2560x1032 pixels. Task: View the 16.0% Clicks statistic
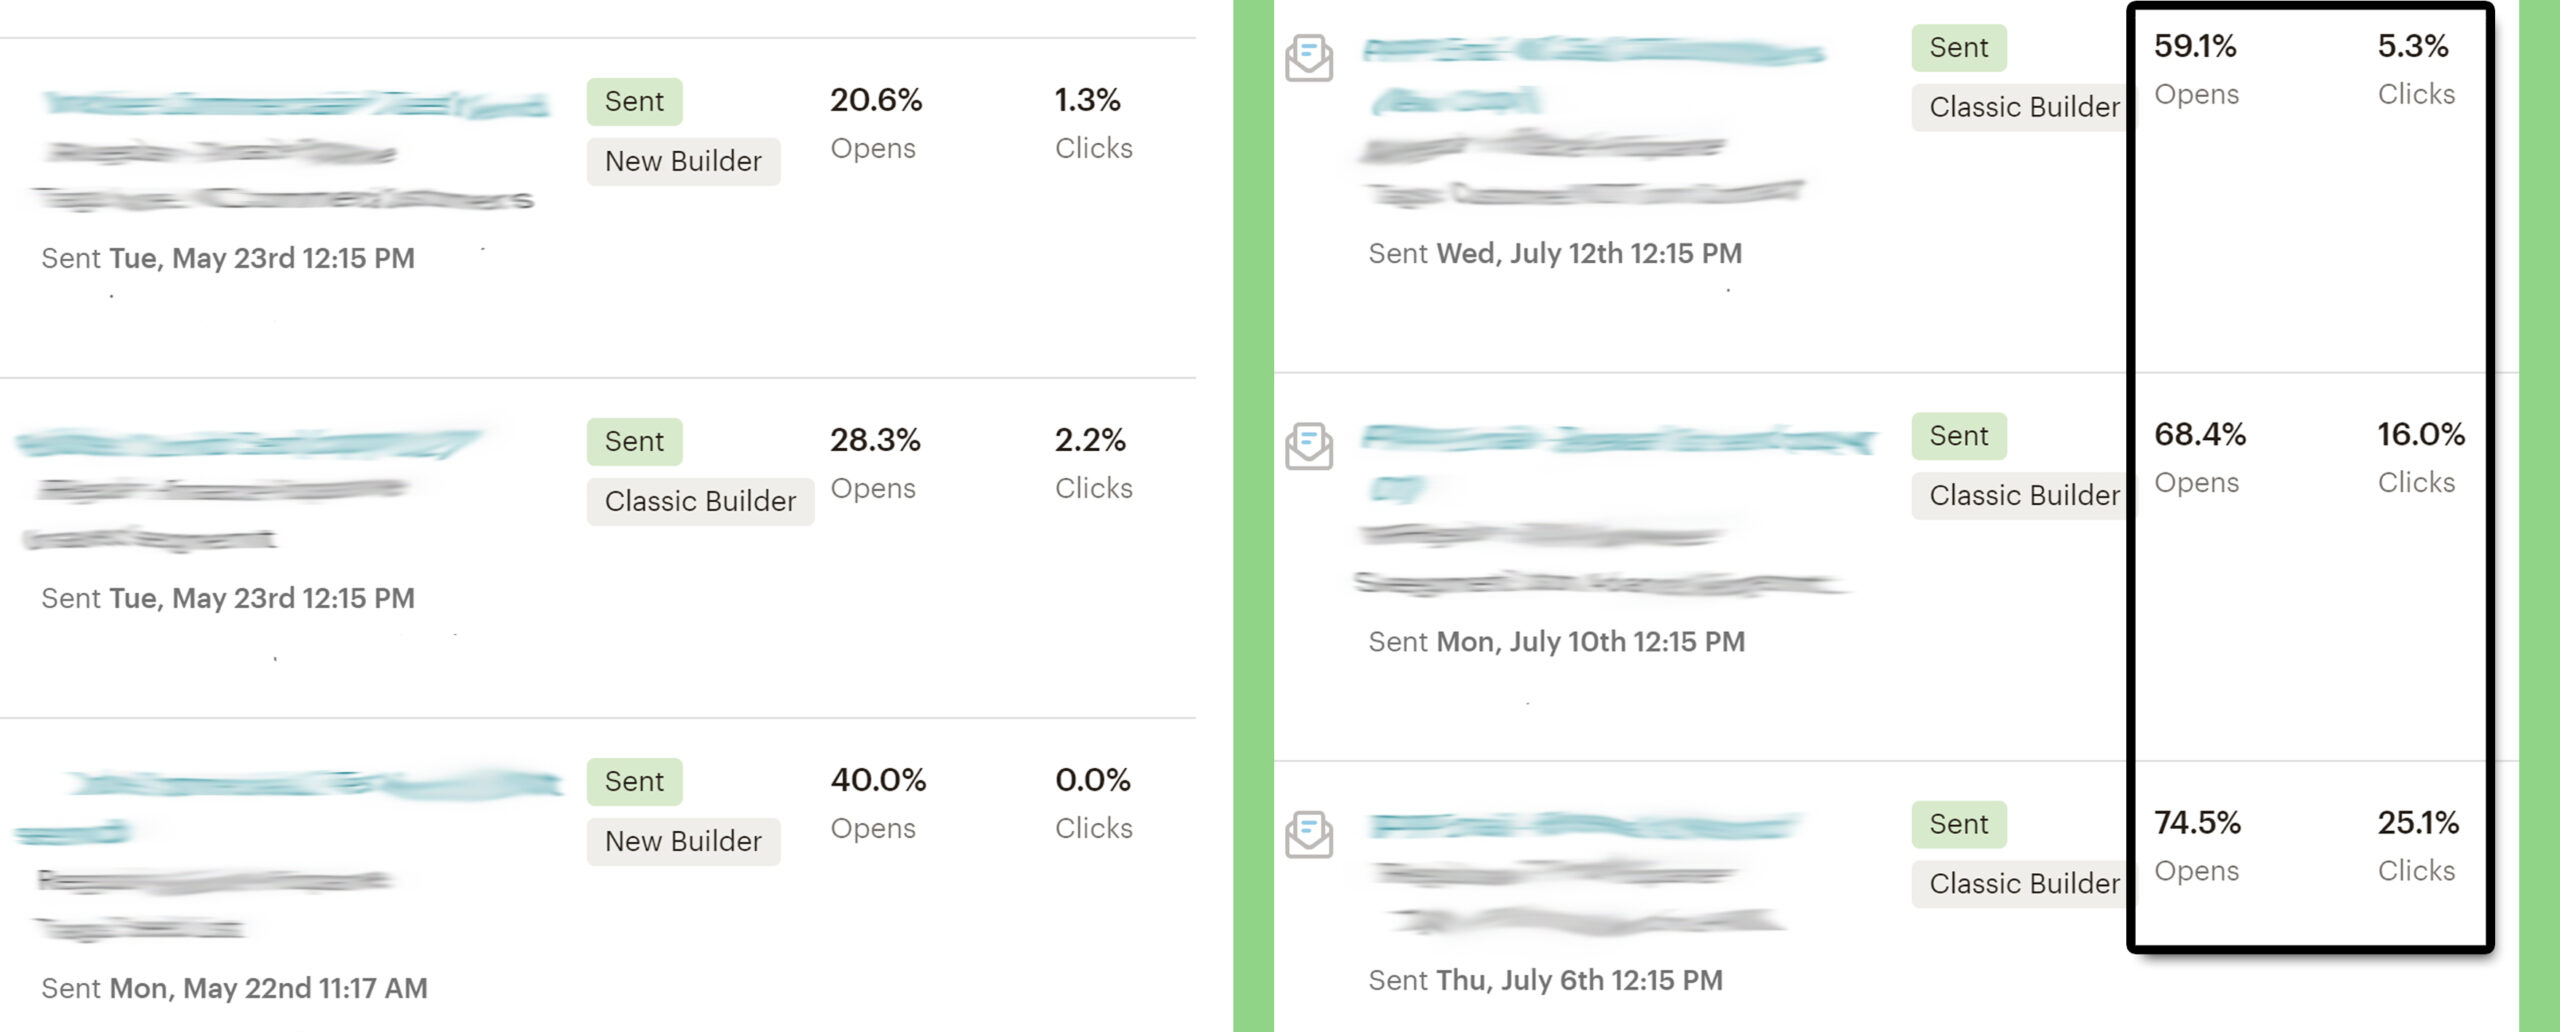click(x=2420, y=457)
